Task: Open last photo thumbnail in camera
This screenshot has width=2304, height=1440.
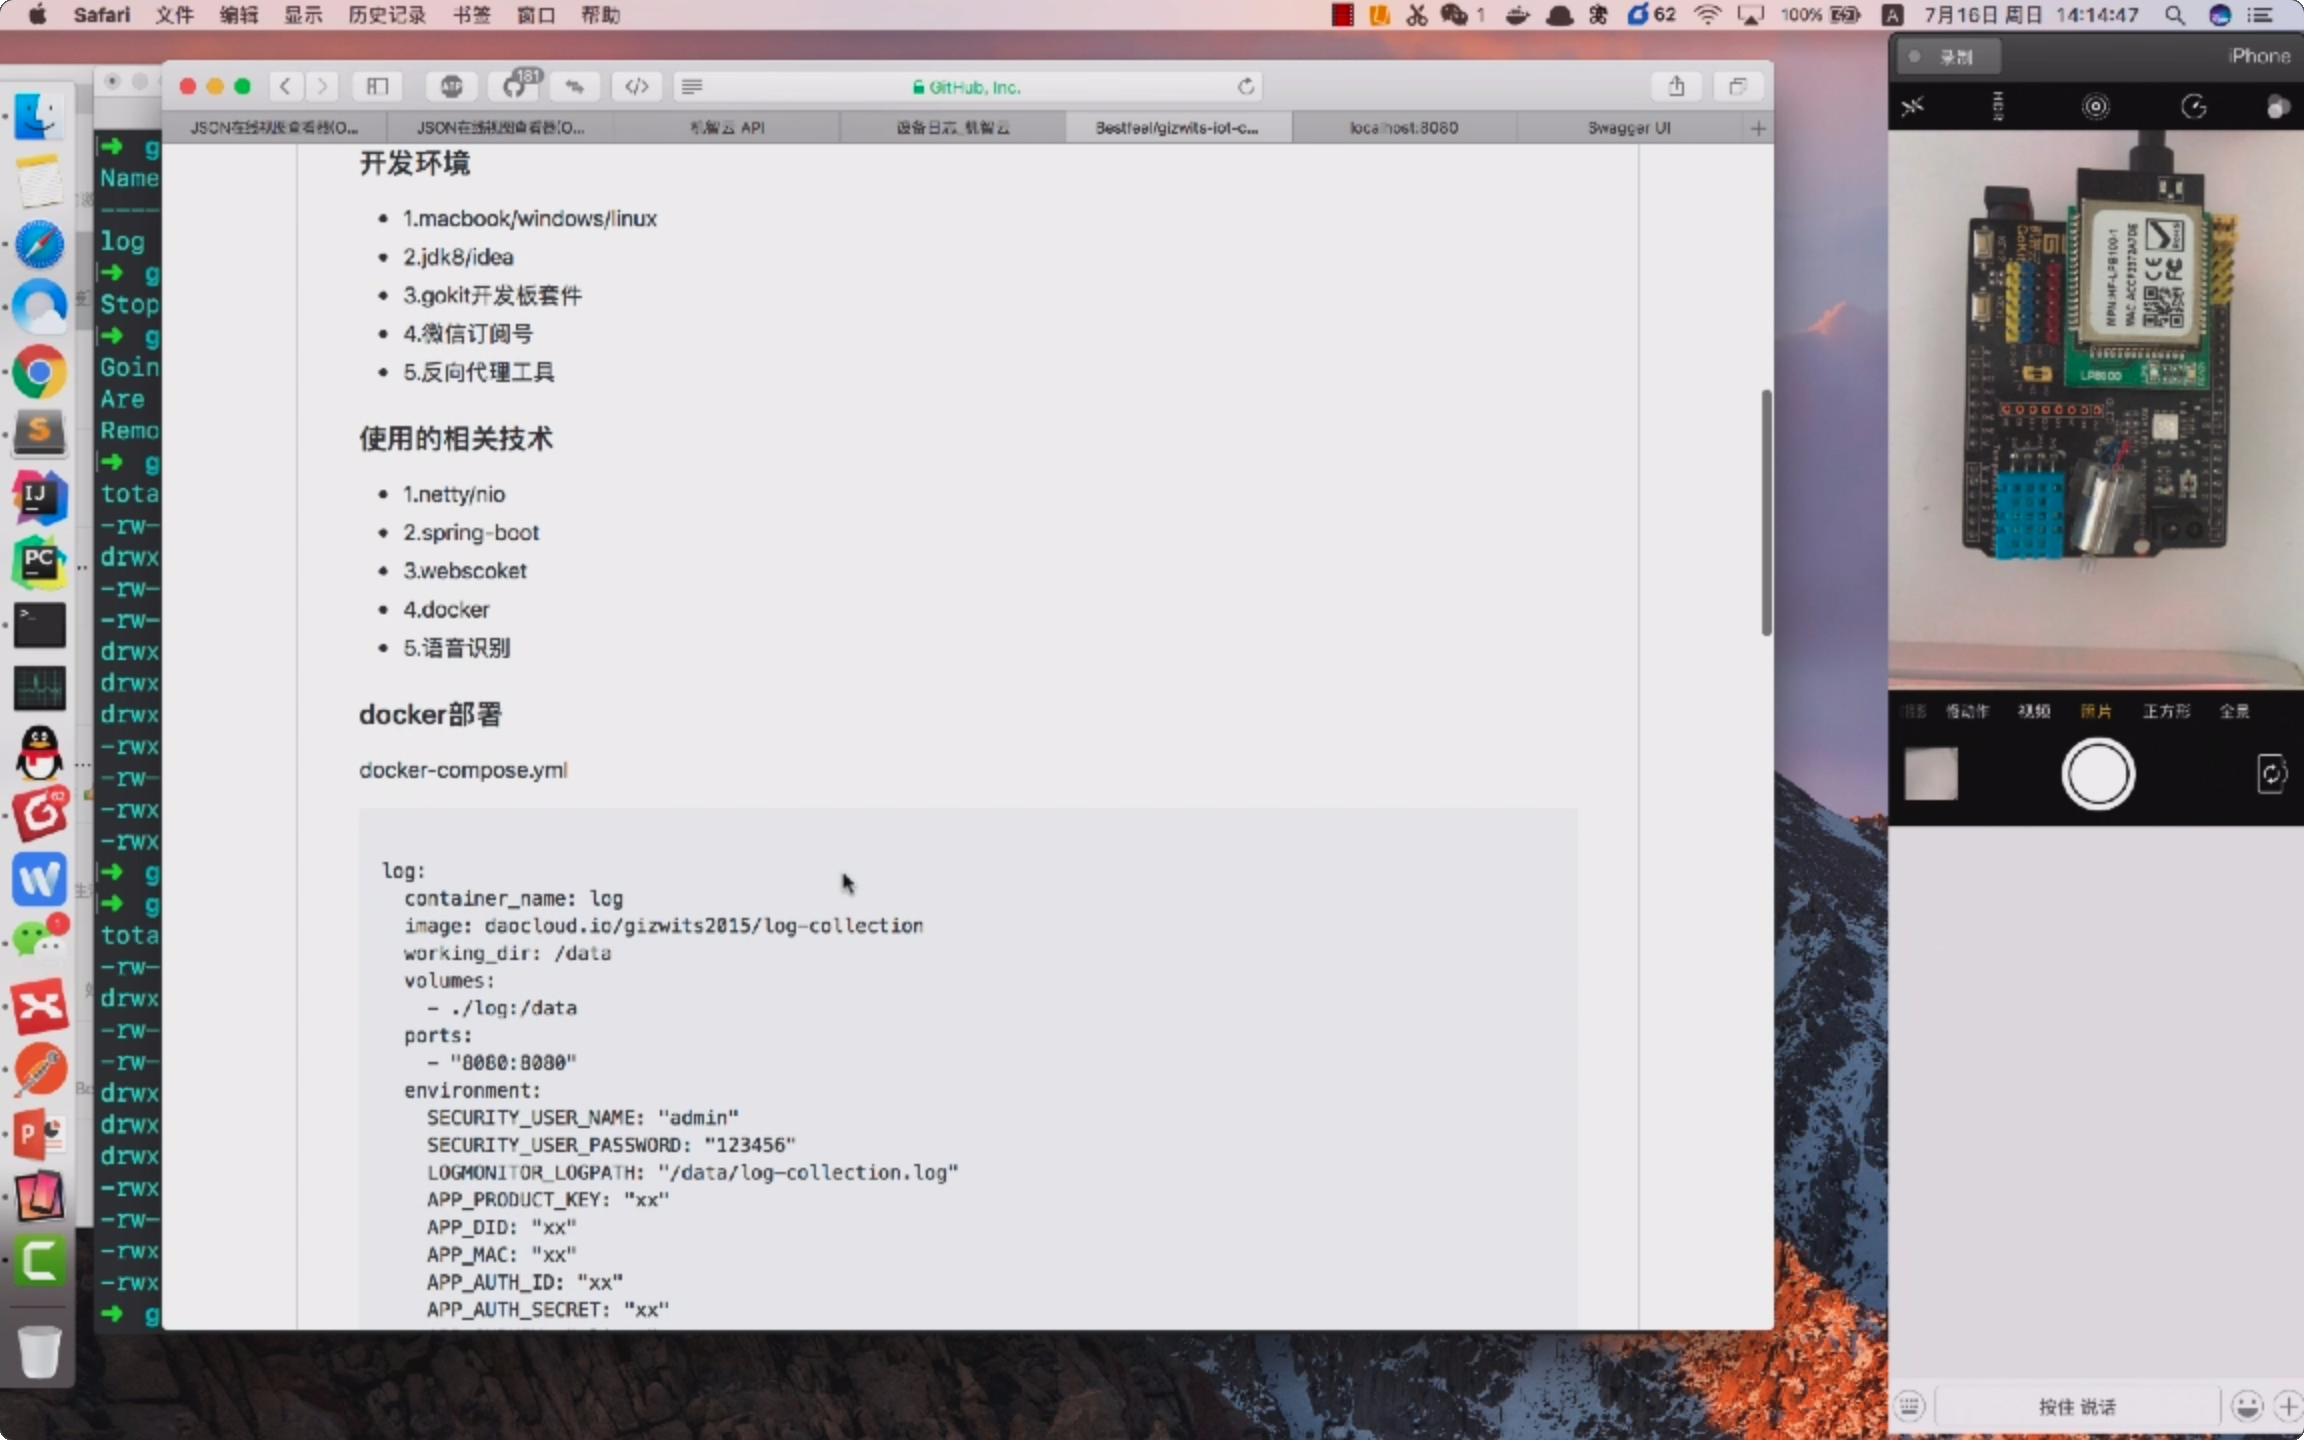Action: click(1930, 774)
